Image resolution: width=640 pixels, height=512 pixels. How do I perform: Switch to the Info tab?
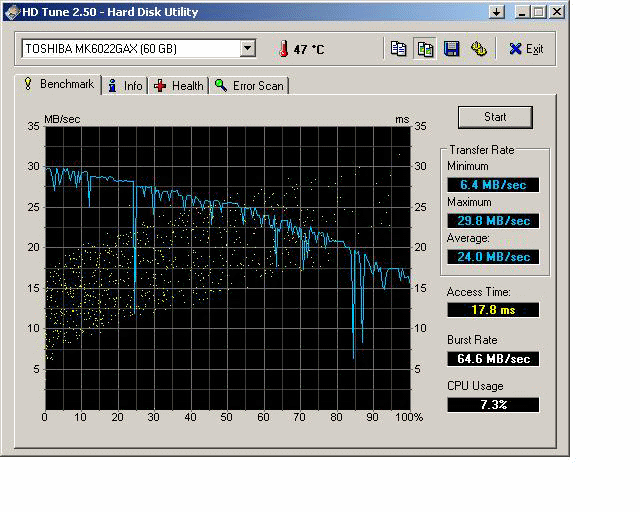(x=125, y=86)
